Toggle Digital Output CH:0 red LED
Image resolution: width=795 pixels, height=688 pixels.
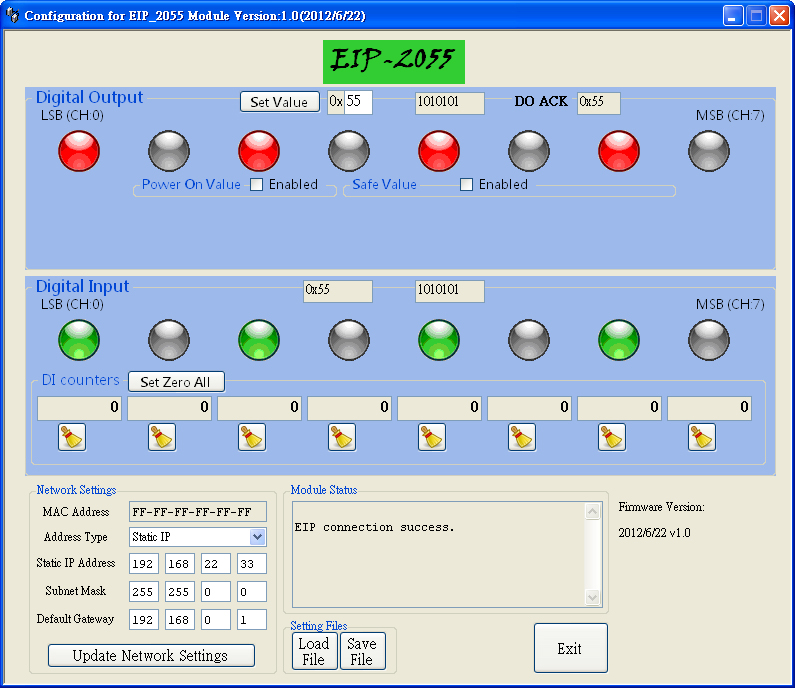(x=79, y=151)
